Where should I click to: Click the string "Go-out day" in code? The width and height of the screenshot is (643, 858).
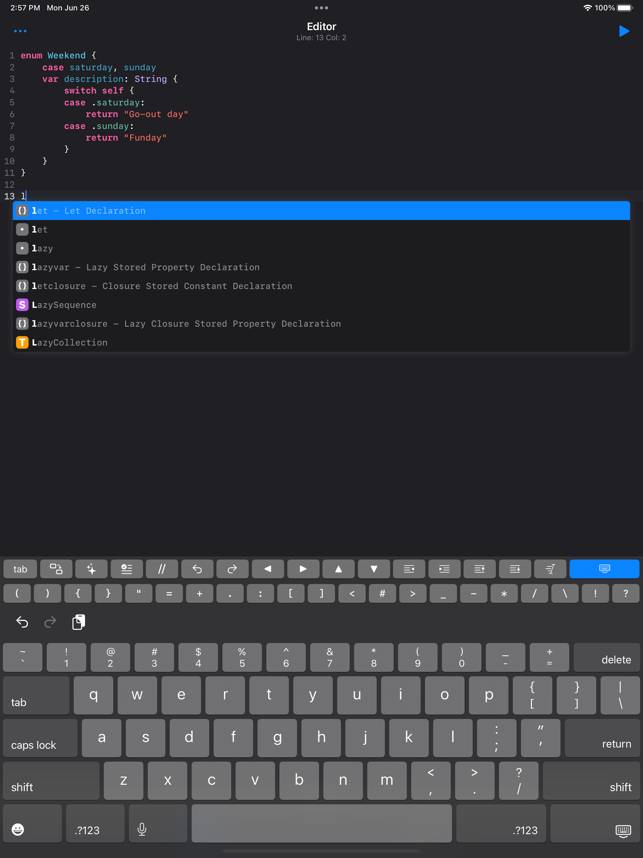coord(156,114)
